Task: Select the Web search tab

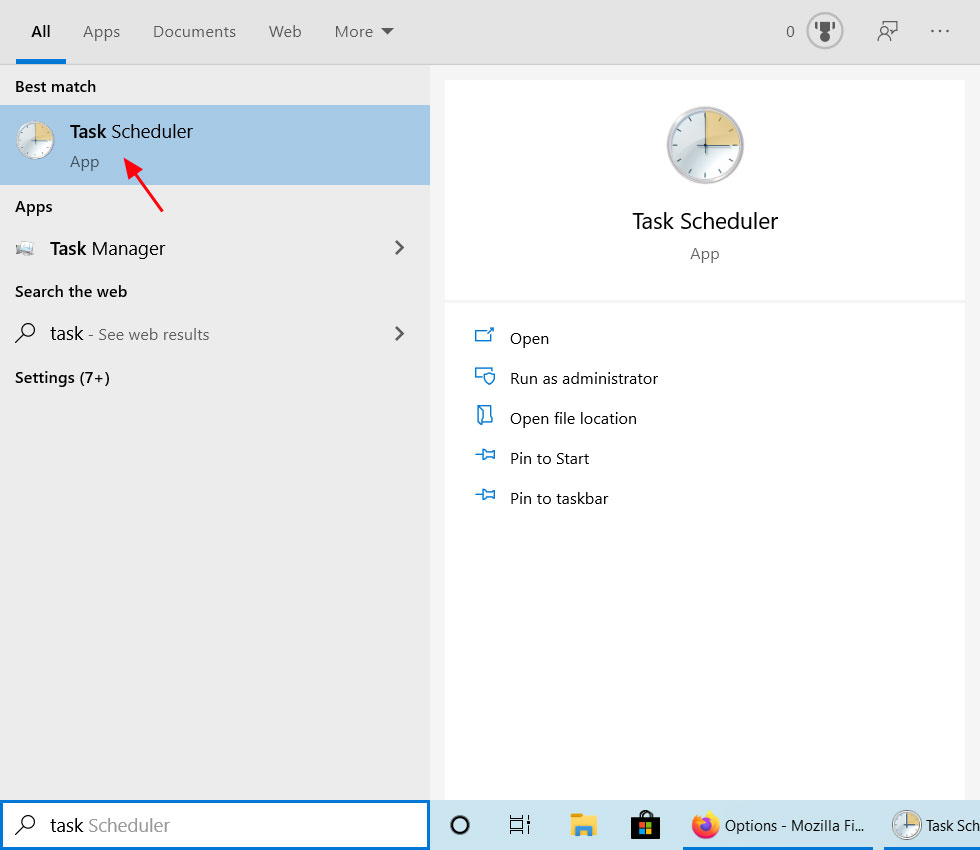Action: [x=285, y=31]
